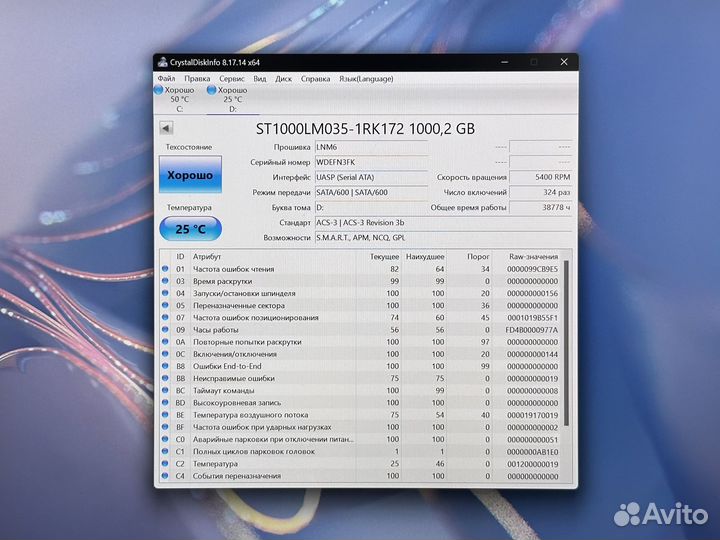Click the blue Хорошо health status button

(x=190, y=174)
